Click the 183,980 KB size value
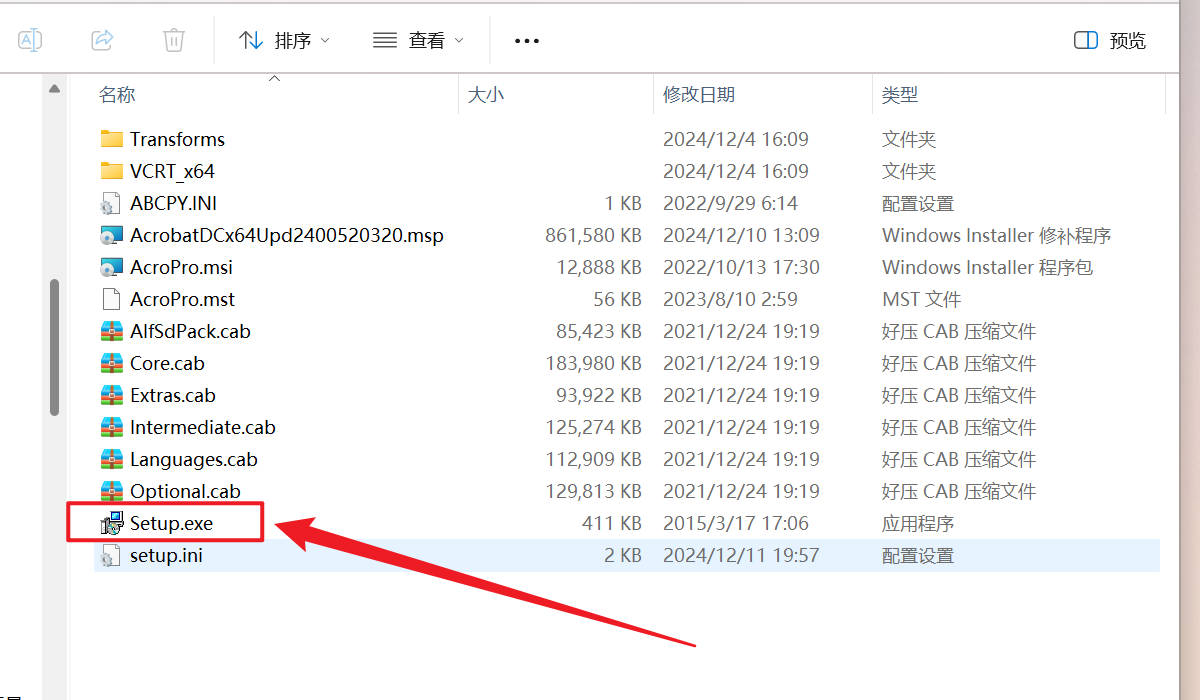The height and width of the screenshot is (700, 1200). [593, 363]
